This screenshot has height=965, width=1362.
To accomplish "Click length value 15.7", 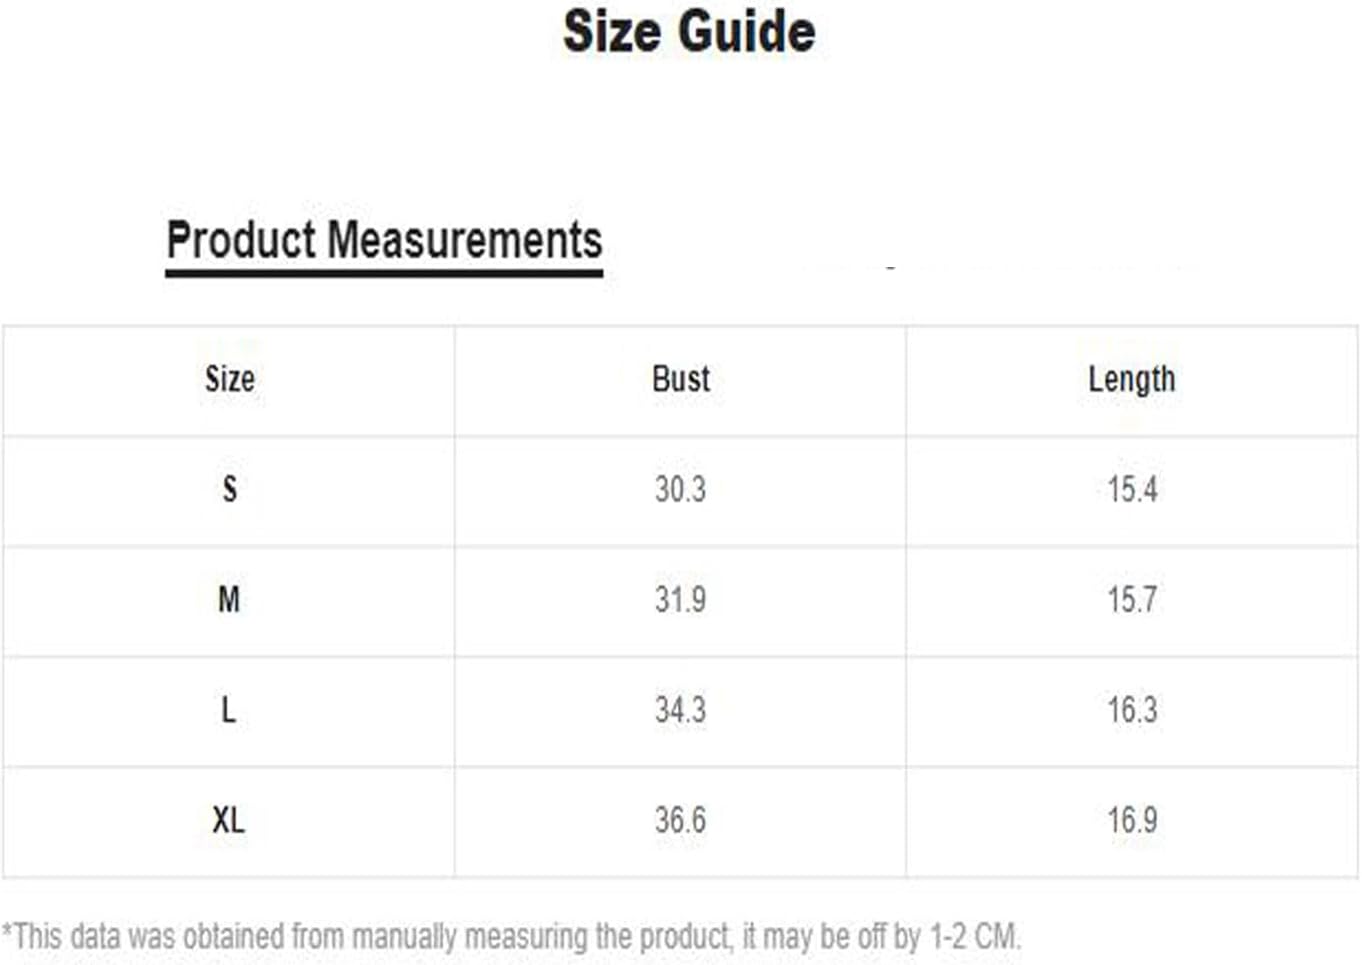I will coord(1132,600).
